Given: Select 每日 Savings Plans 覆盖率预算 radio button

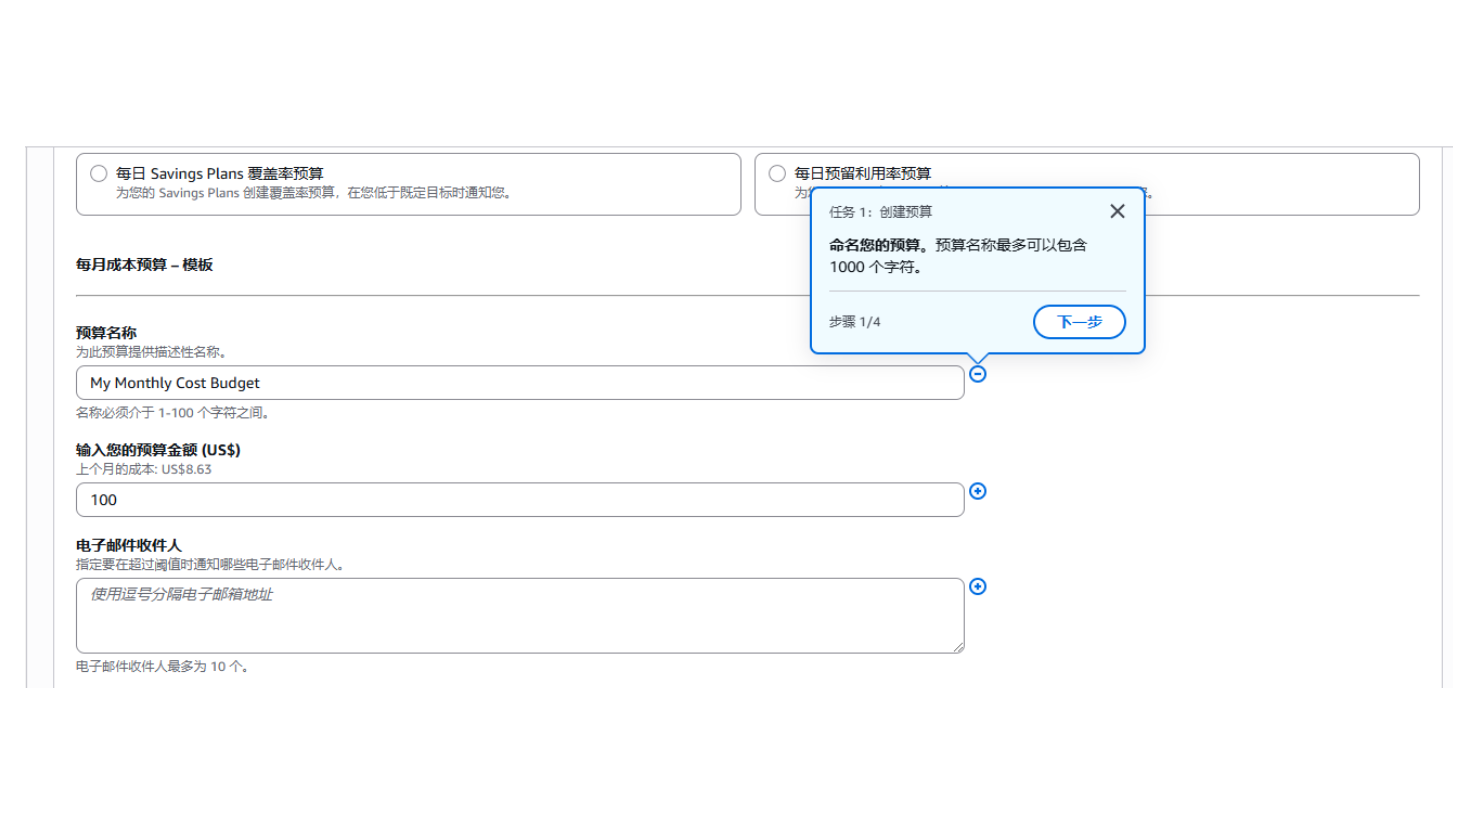Looking at the screenshot, I should tap(99, 174).
